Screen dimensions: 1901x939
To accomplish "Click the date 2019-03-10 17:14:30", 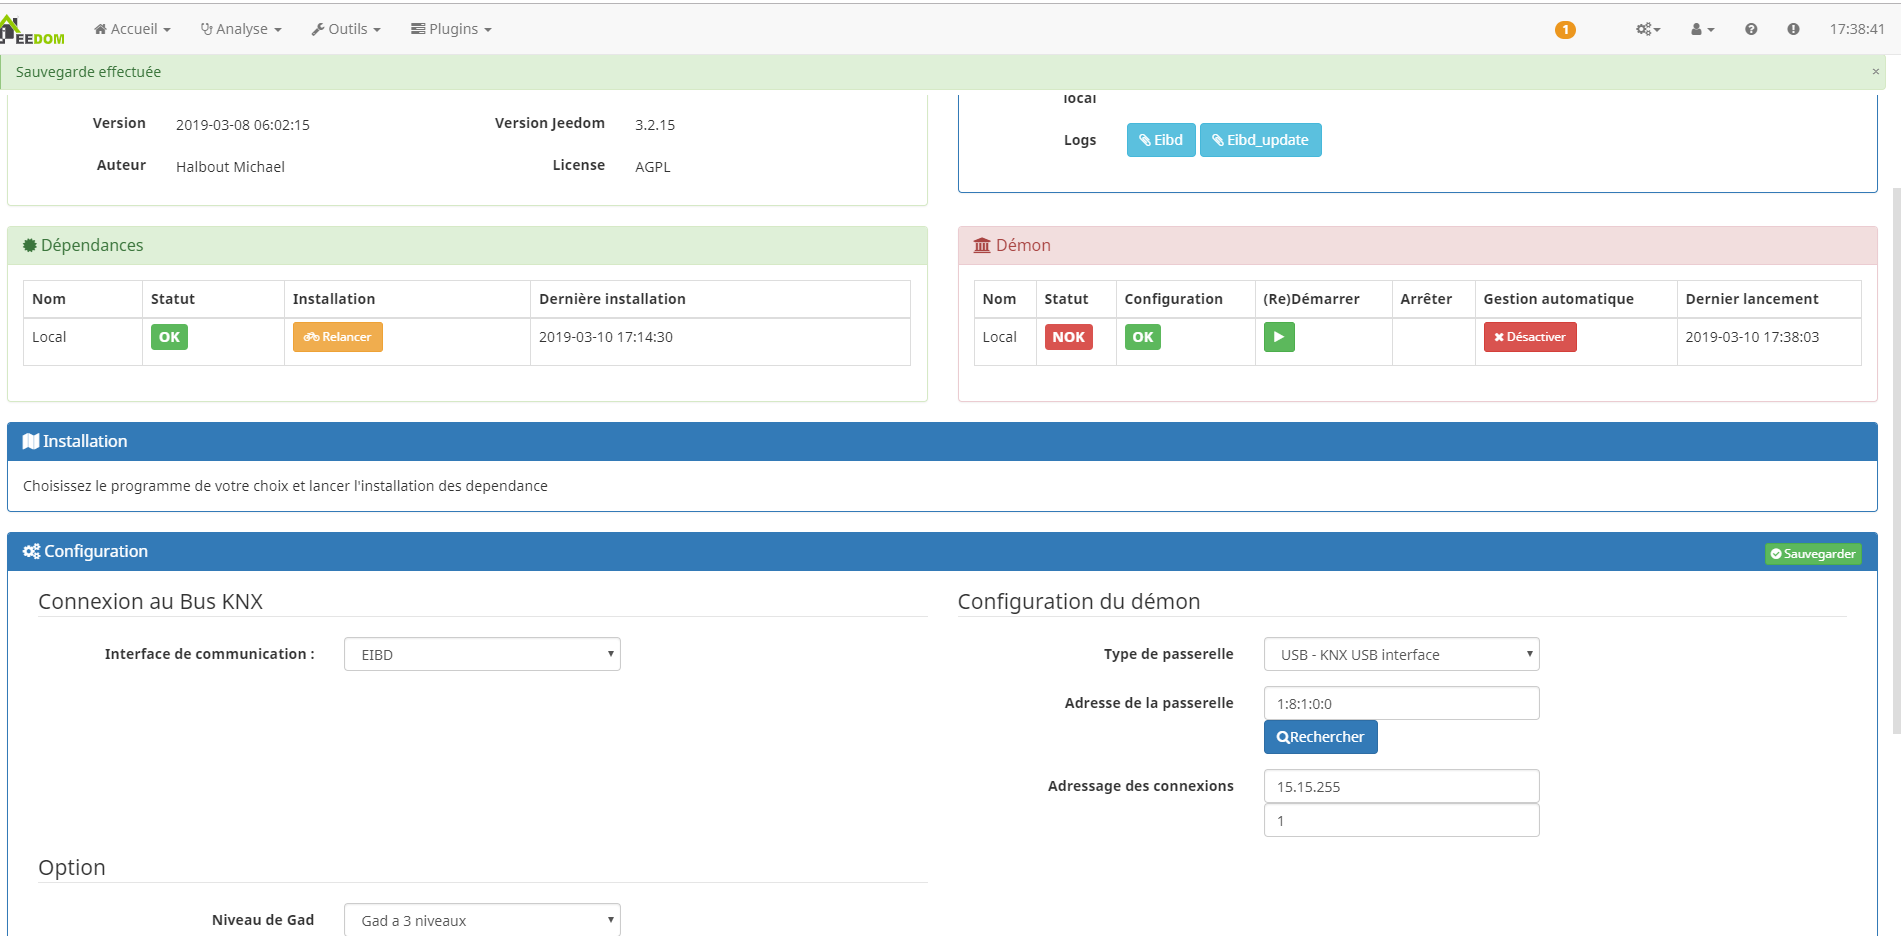I will coord(606,337).
